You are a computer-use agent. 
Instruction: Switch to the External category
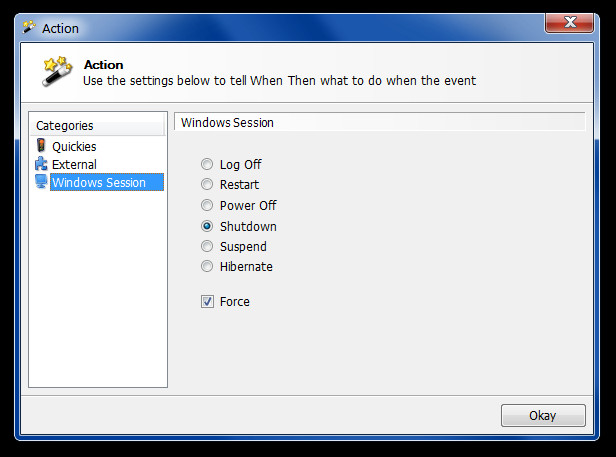click(x=74, y=164)
